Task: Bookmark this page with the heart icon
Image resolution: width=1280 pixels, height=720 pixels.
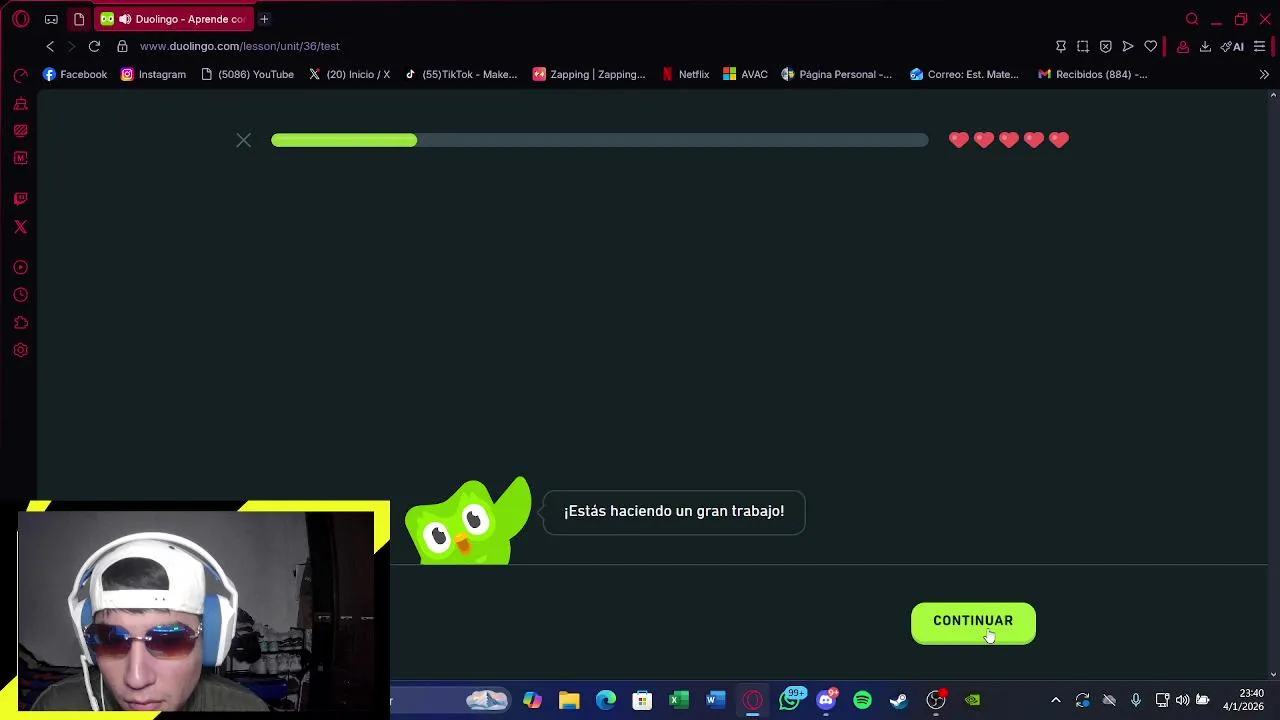Action: coord(1151,46)
